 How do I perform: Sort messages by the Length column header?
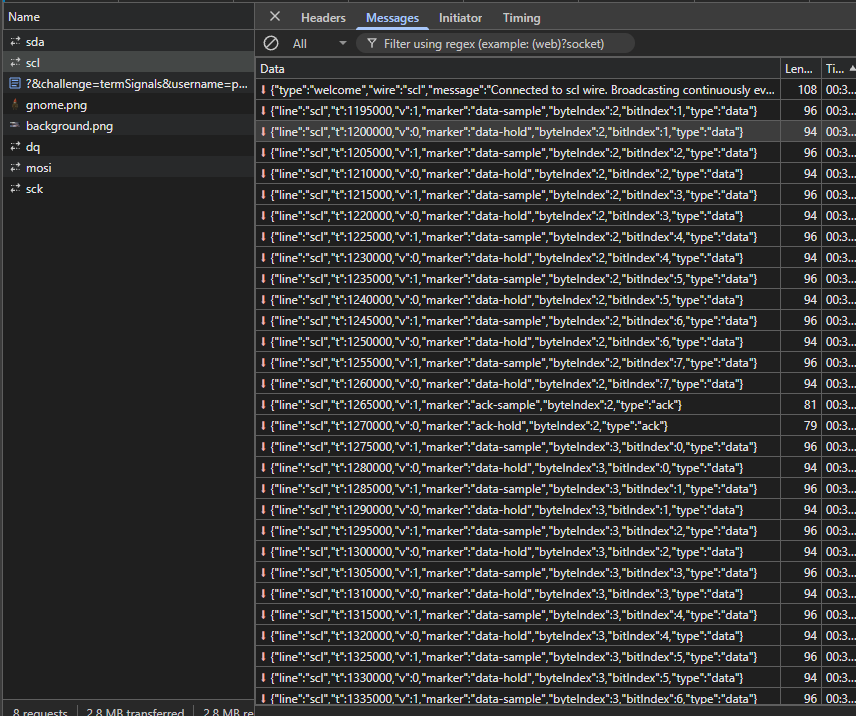(x=800, y=69)
